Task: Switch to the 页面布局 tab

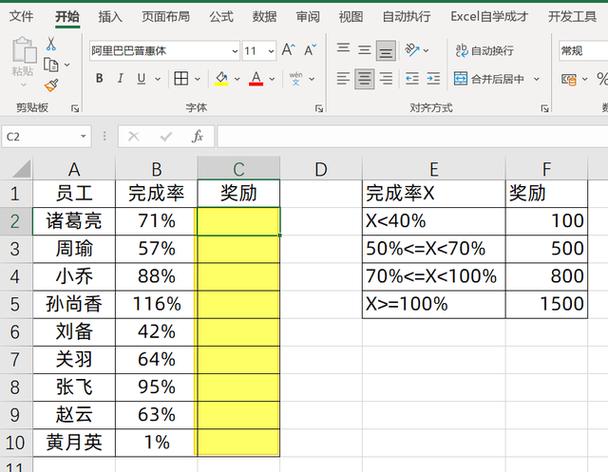Action: [x=166, y=17]
